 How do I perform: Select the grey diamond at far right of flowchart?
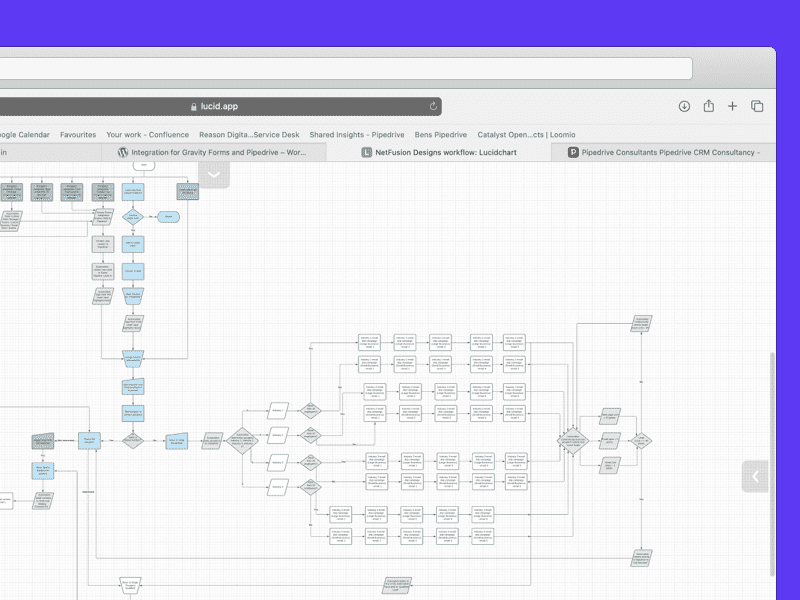tap(641, 441)
